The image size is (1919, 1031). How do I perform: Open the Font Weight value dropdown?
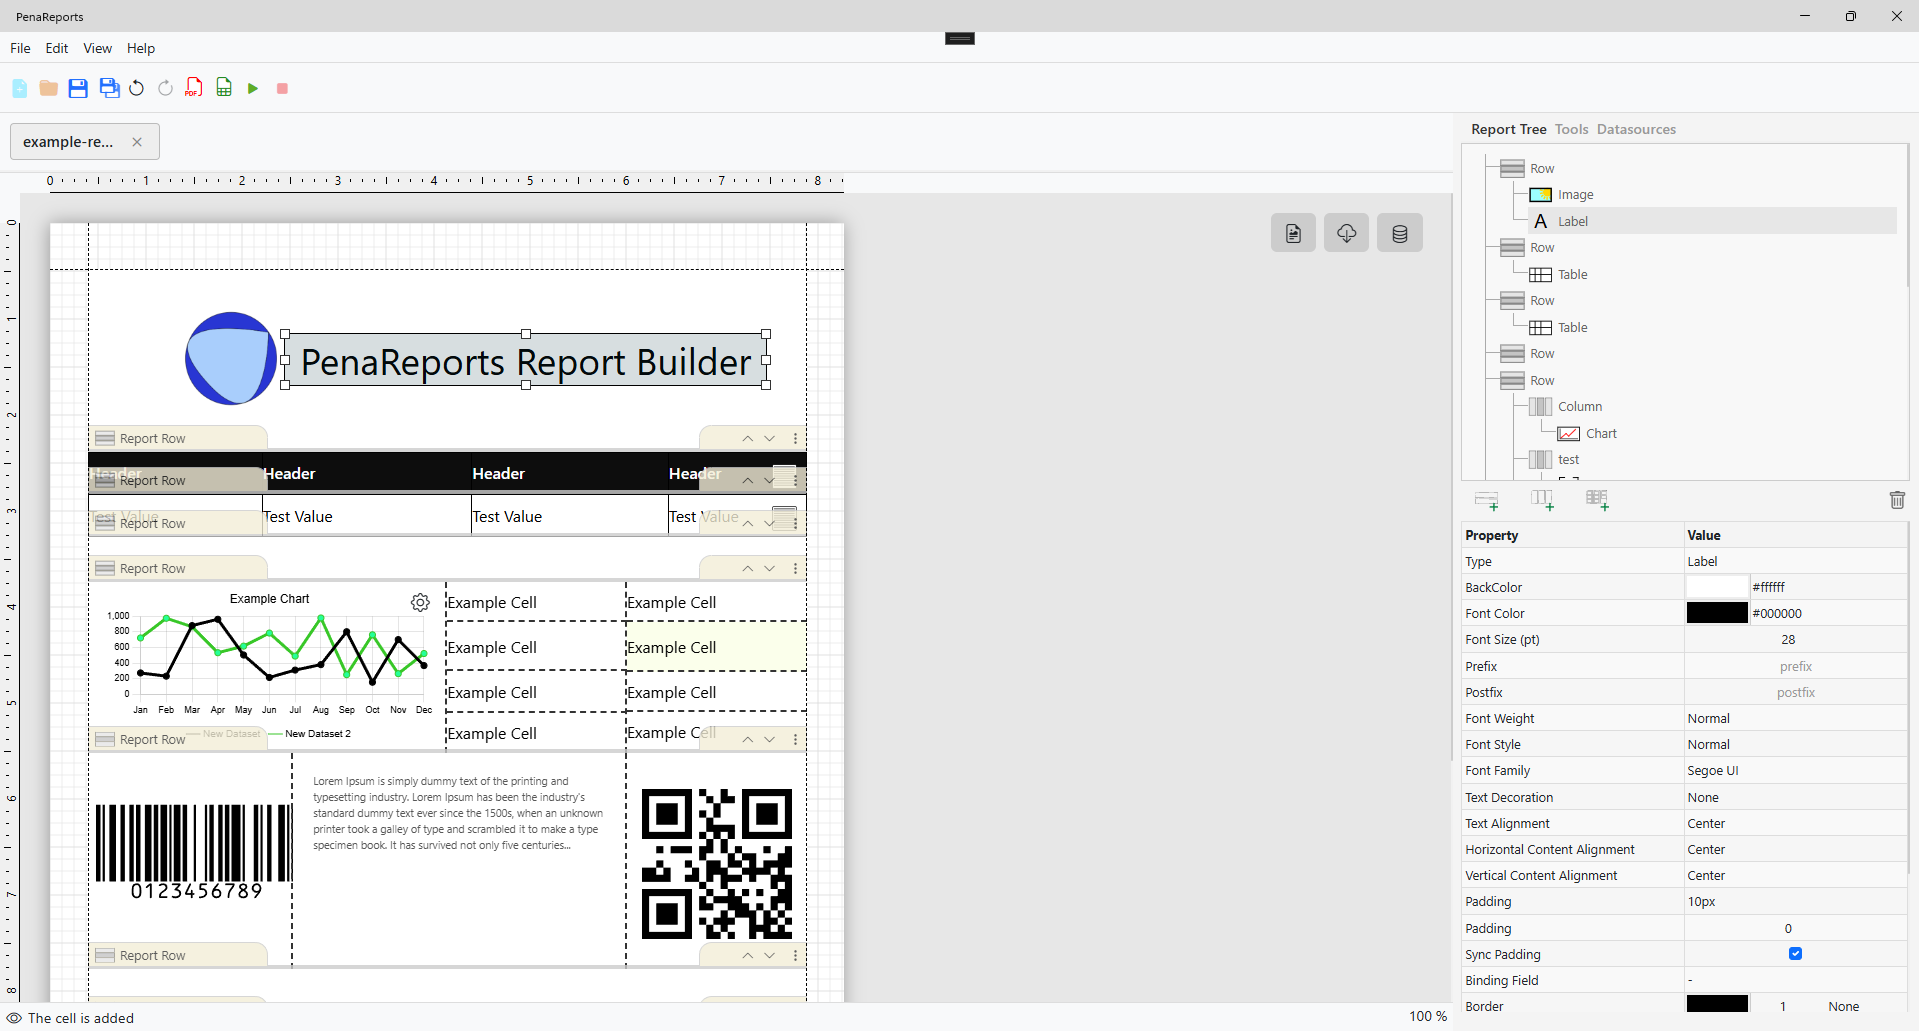pos(1794,719)
